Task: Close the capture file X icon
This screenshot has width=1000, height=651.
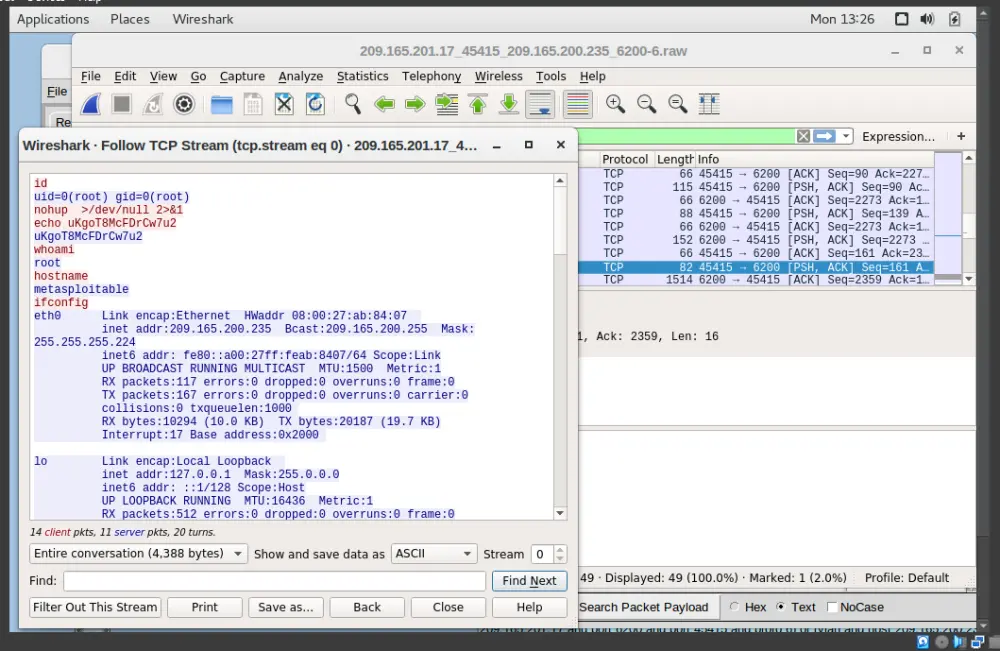Action: tap(284, 103)
